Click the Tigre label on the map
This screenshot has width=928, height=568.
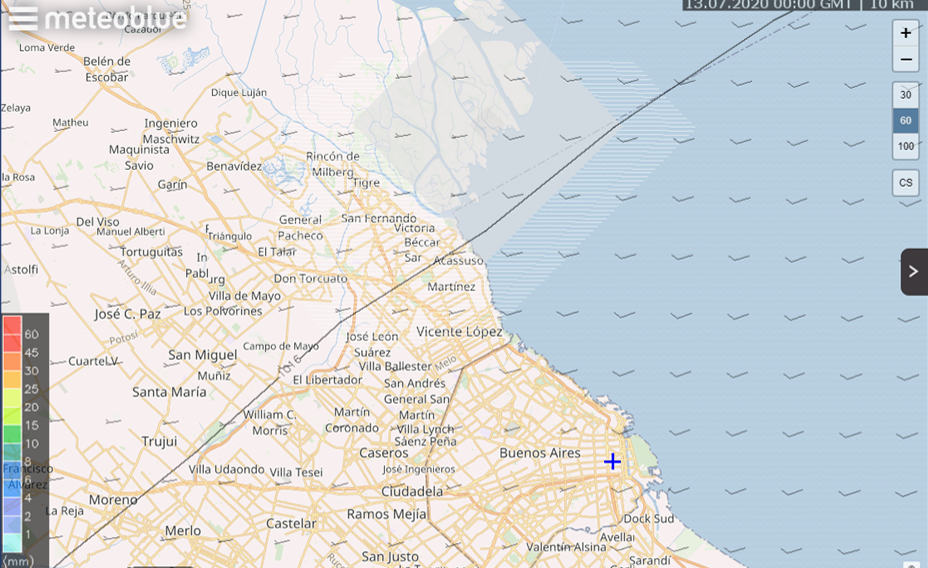[x=367, y=183]
